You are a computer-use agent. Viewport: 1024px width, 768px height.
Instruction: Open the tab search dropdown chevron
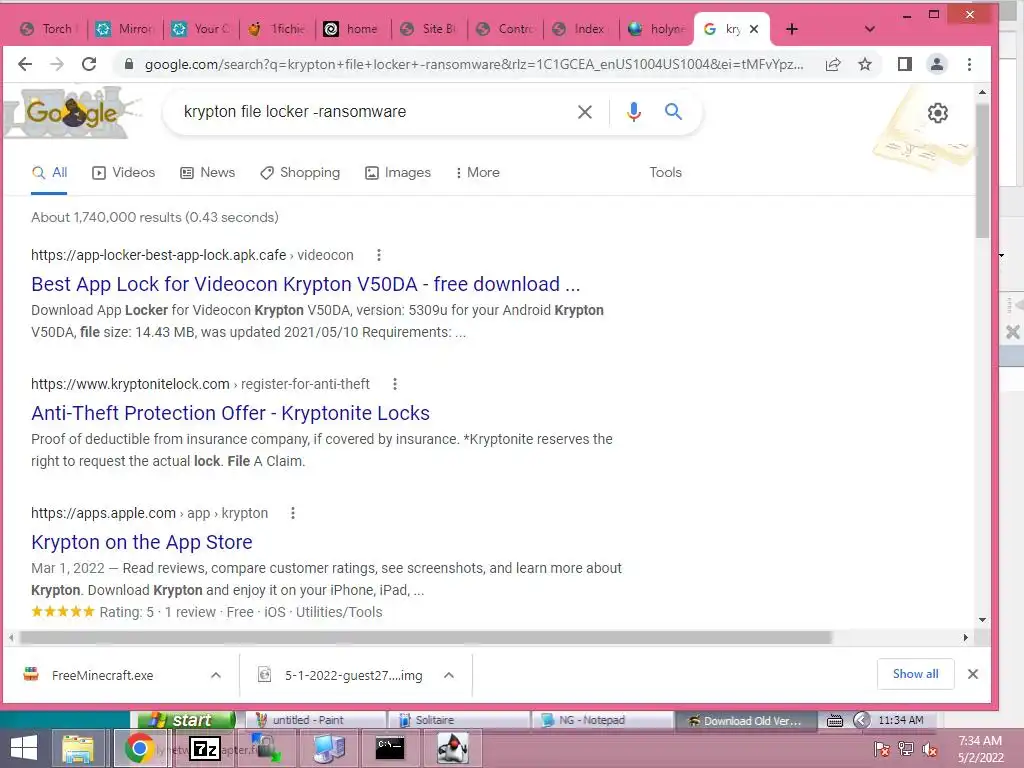(869, 29)
